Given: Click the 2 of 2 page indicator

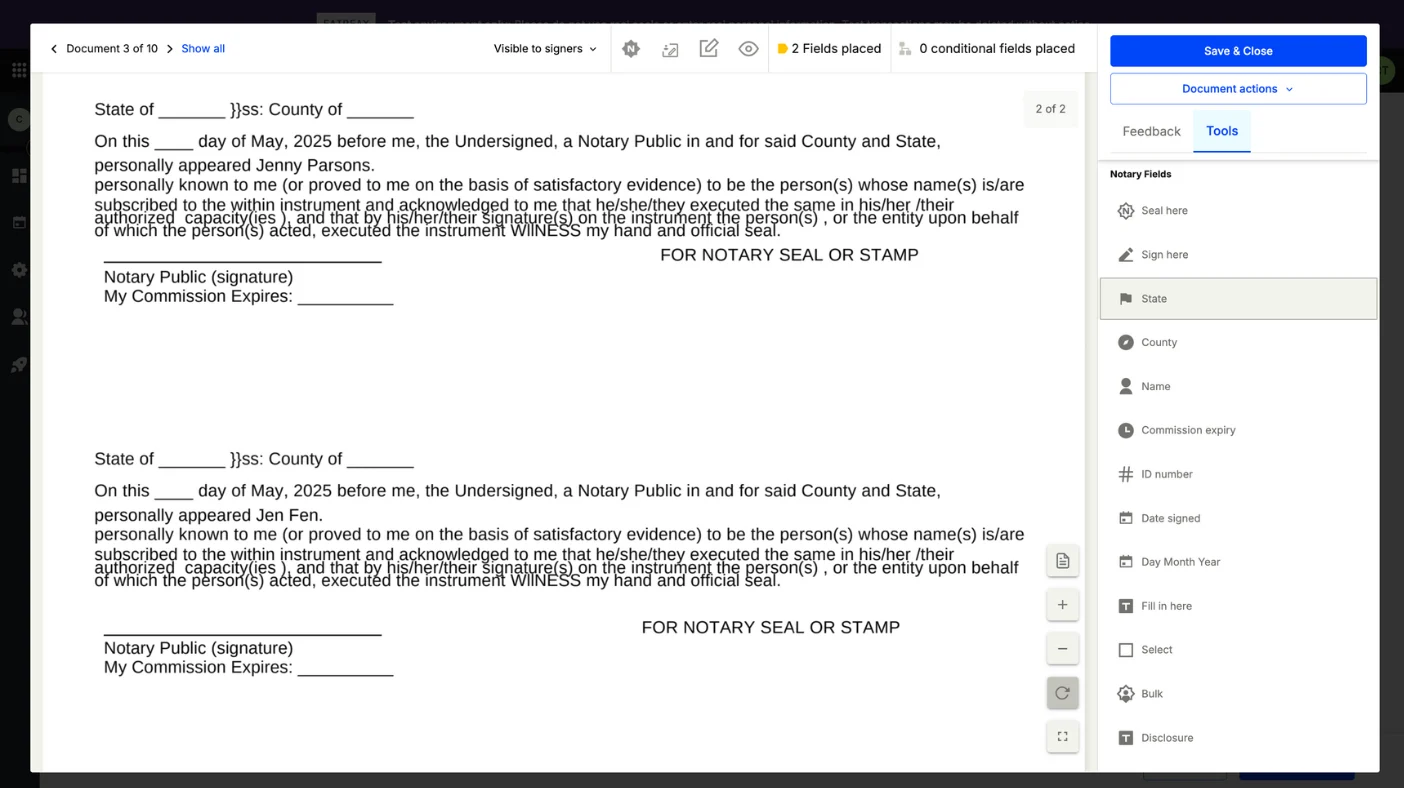Looking at the screenshot, I should (x=1050, y=109).
